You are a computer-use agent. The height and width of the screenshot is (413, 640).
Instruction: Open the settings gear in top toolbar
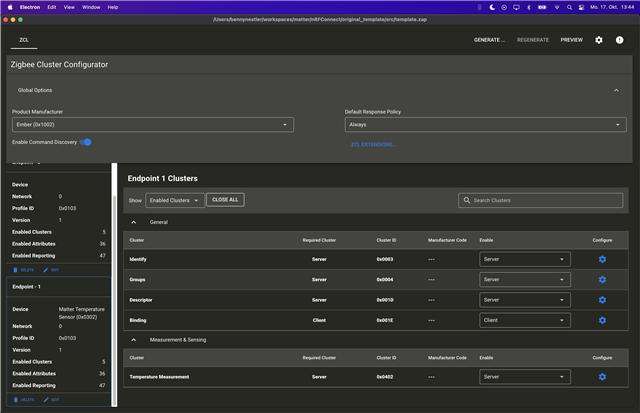[x=598, y=40]
